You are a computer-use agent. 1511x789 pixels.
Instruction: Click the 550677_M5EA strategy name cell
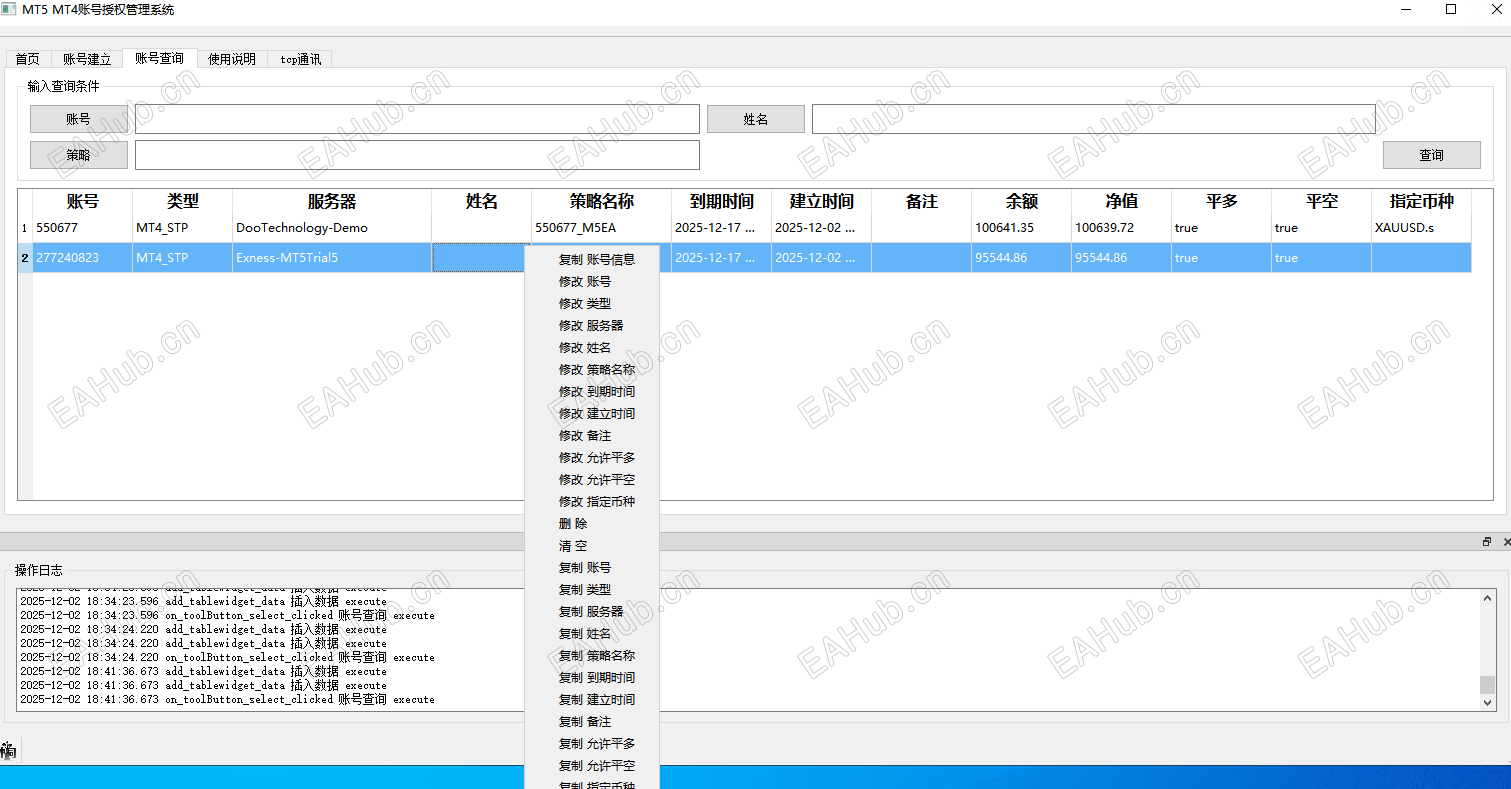tap(601, 228)
